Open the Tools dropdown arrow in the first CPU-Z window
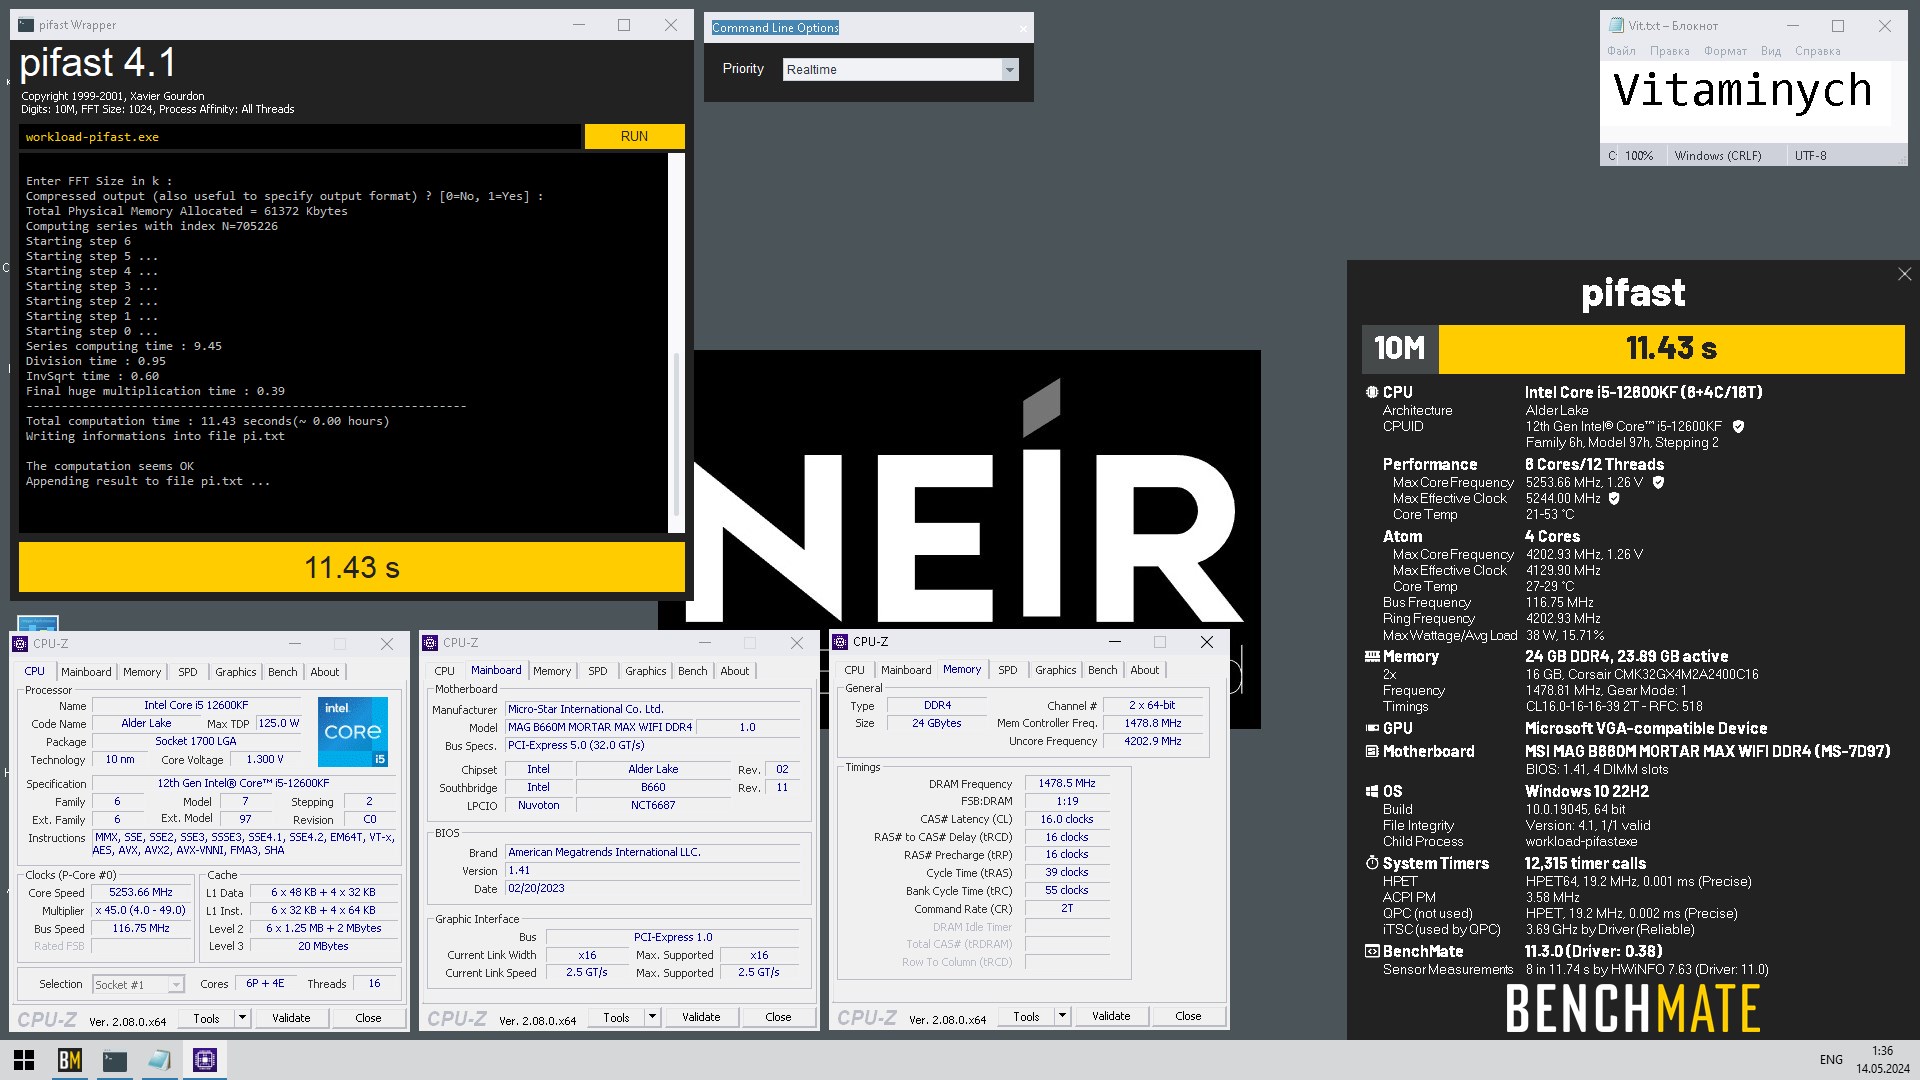 [x=241, y=1018]
